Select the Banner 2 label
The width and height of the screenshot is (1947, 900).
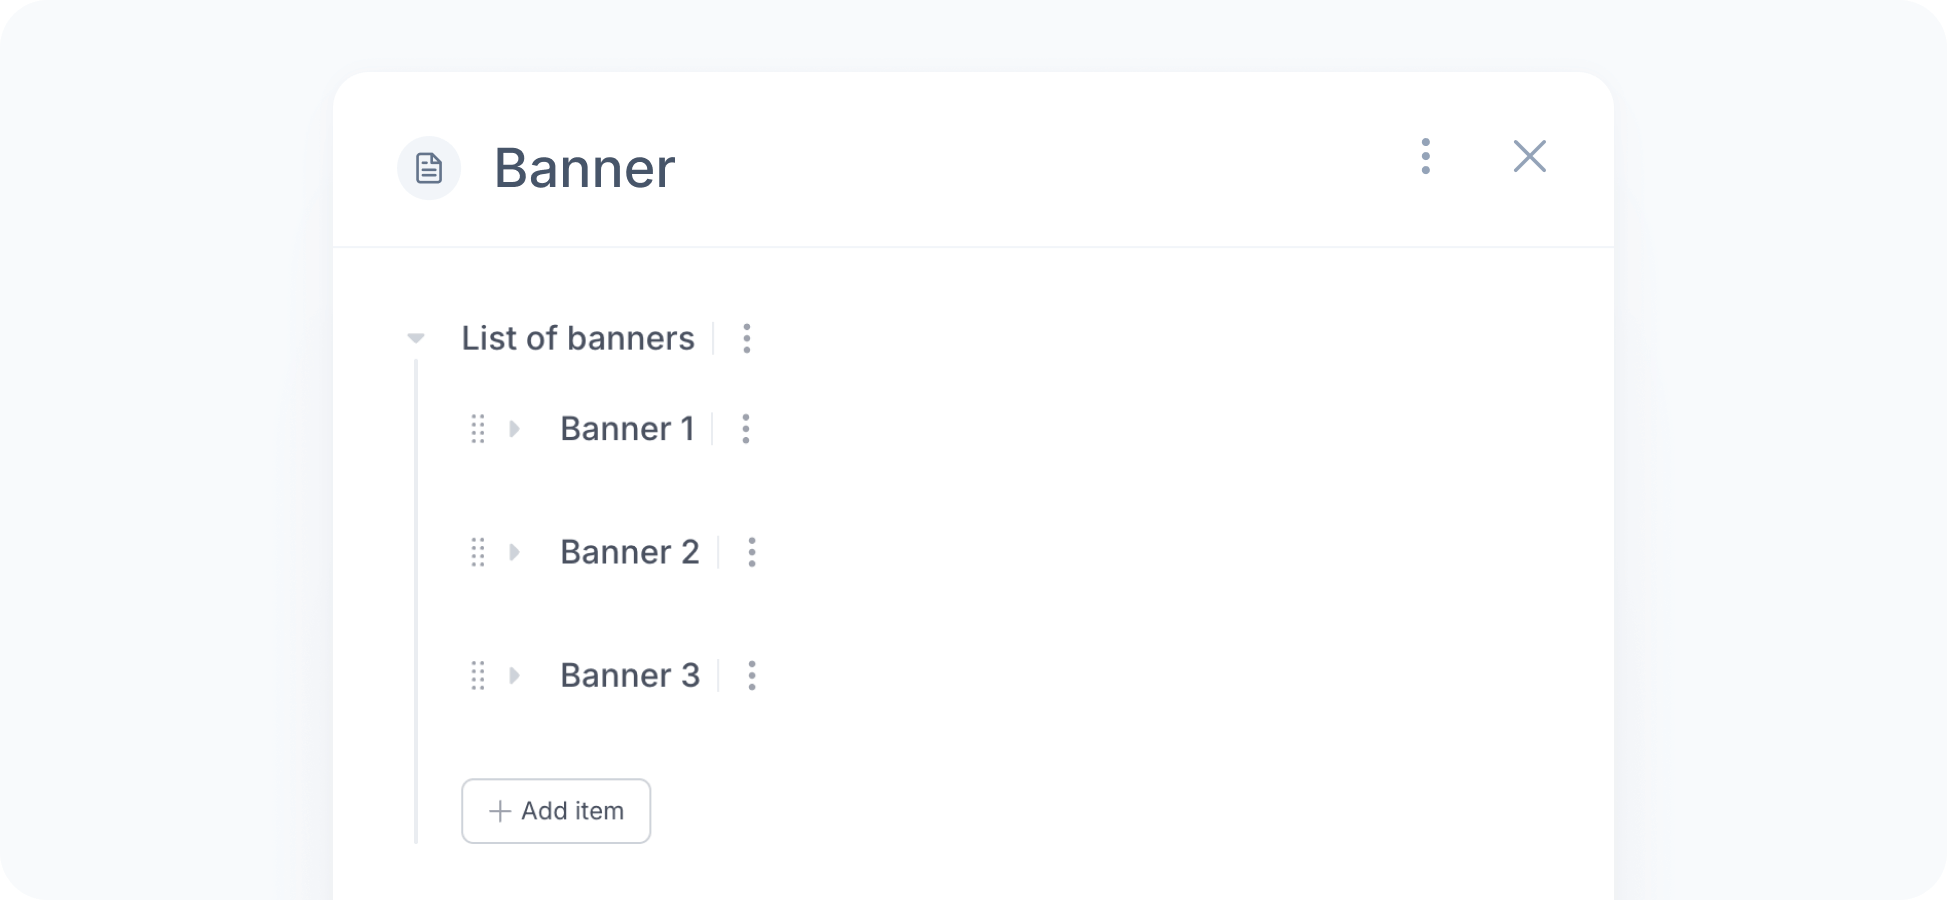pyautogui.click(x=629, y=552)
